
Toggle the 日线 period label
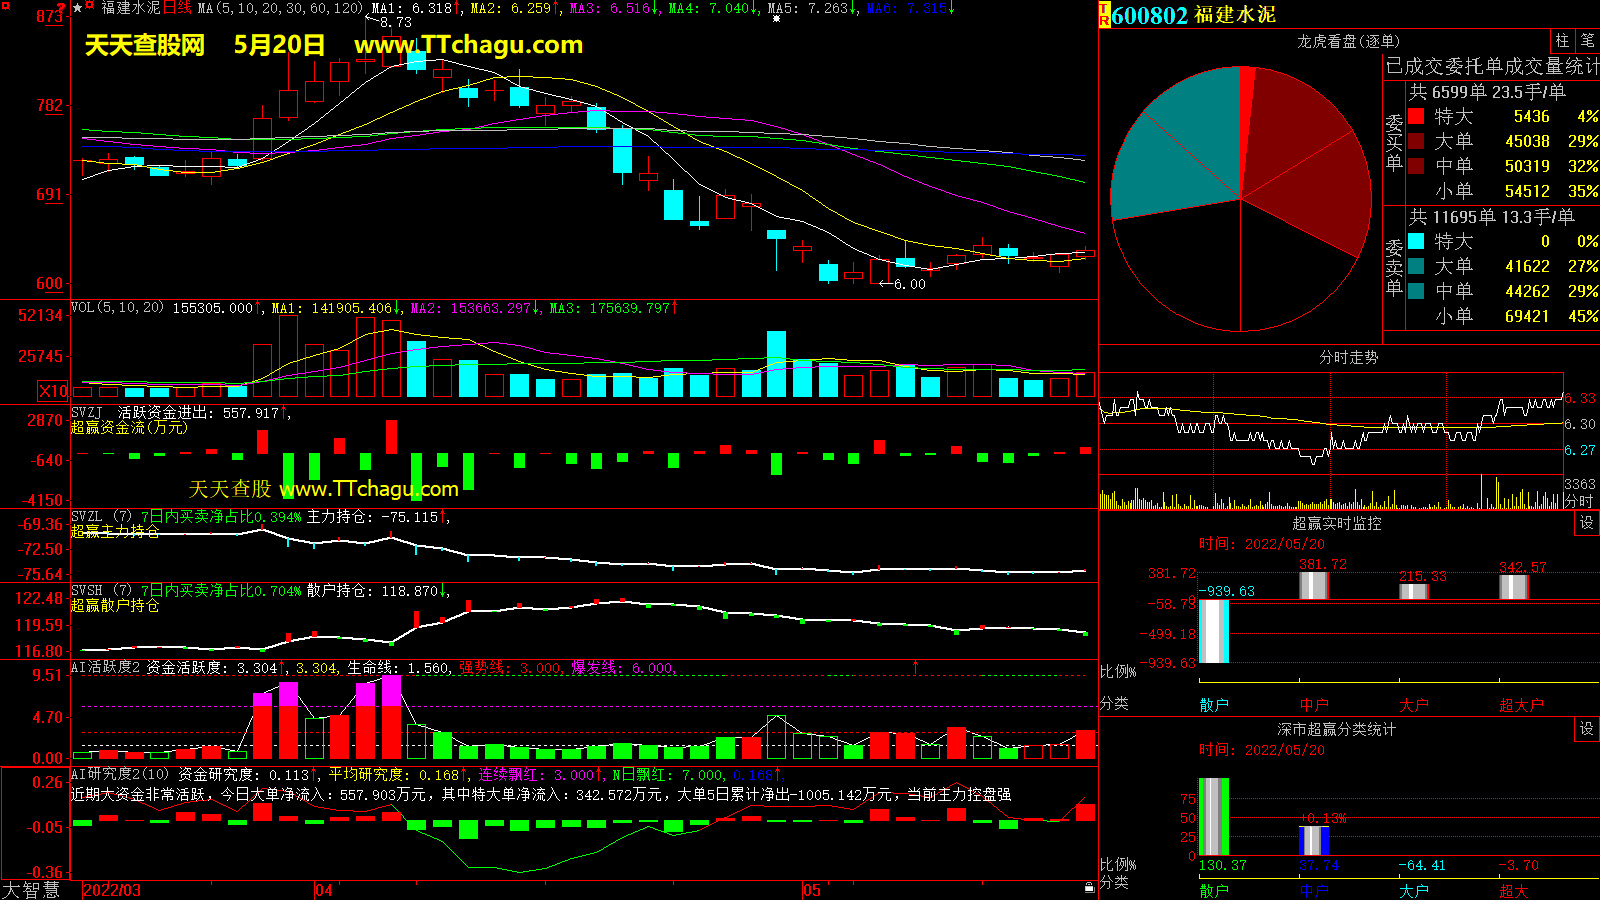177,8
